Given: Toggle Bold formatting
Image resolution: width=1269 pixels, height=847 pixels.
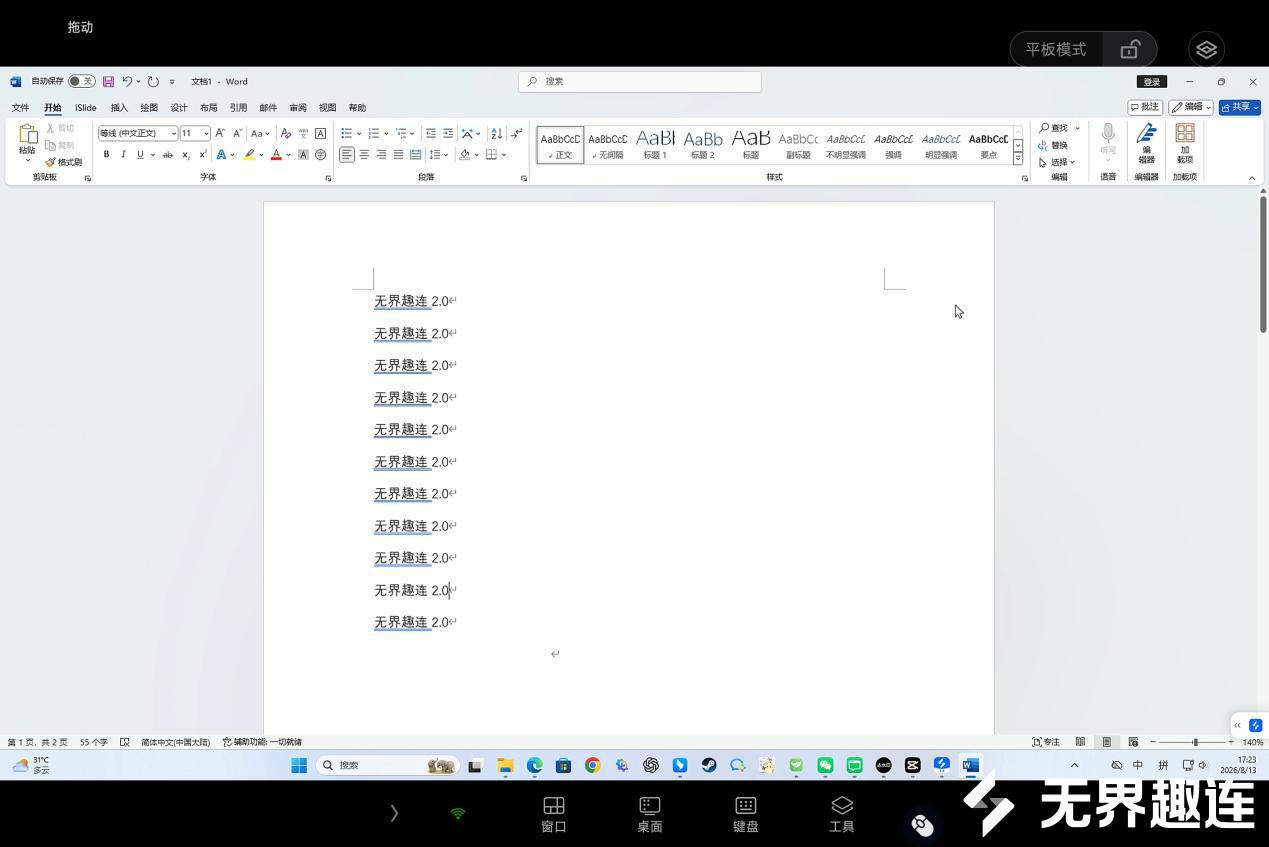Looking at the screenshot, I should [x=106, y=155].
